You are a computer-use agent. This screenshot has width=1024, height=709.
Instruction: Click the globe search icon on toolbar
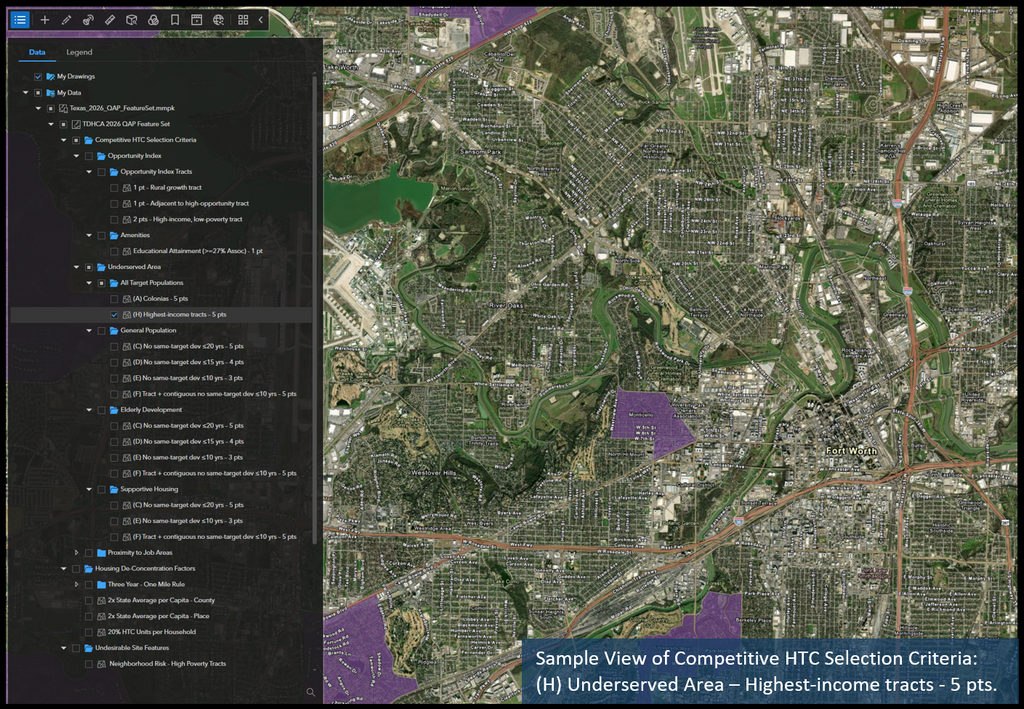point(219,19)
